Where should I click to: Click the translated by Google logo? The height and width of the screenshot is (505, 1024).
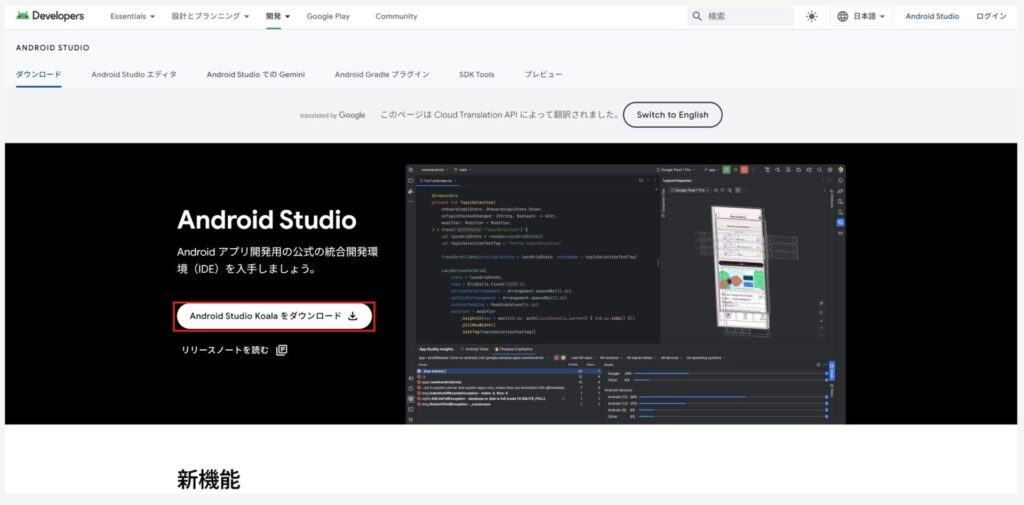333,115
